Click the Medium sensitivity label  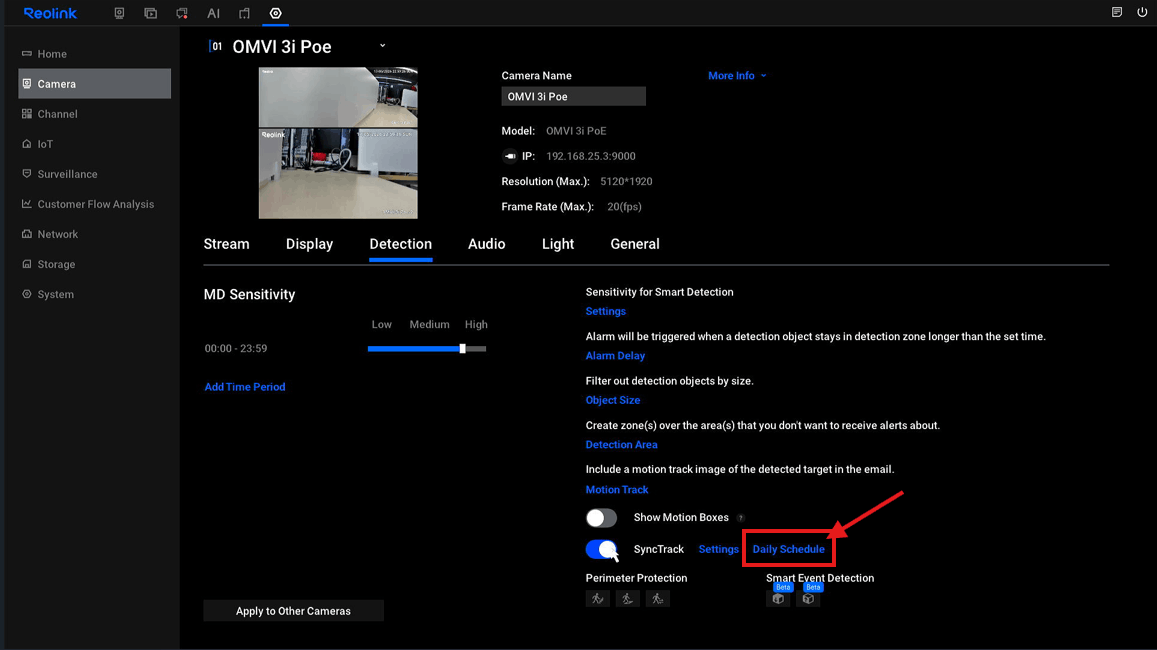(x=429, y=325)
